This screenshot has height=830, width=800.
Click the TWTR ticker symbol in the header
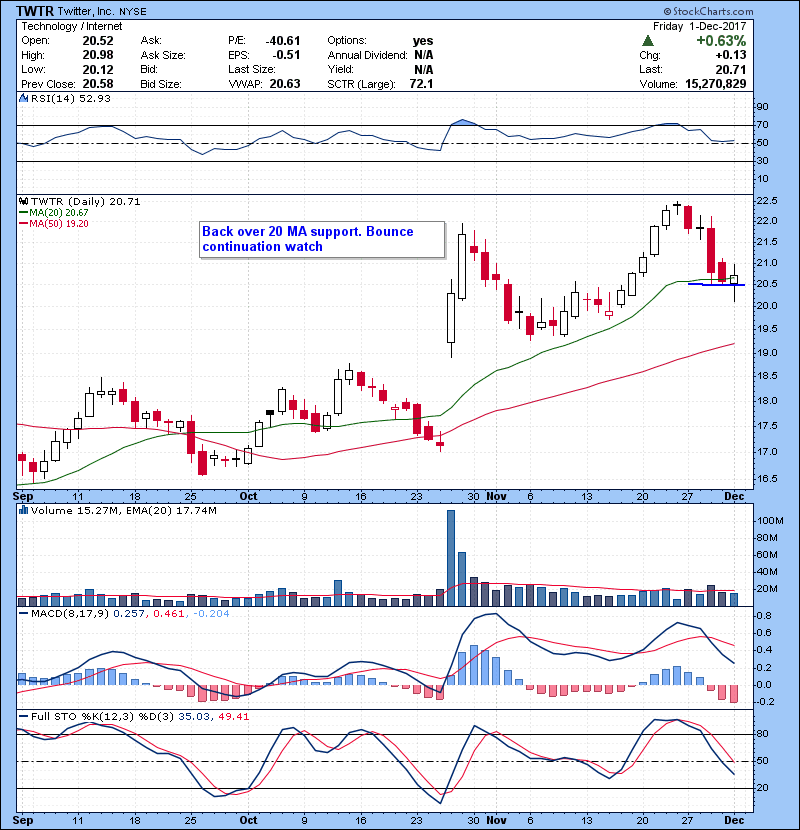coord(35,11)
